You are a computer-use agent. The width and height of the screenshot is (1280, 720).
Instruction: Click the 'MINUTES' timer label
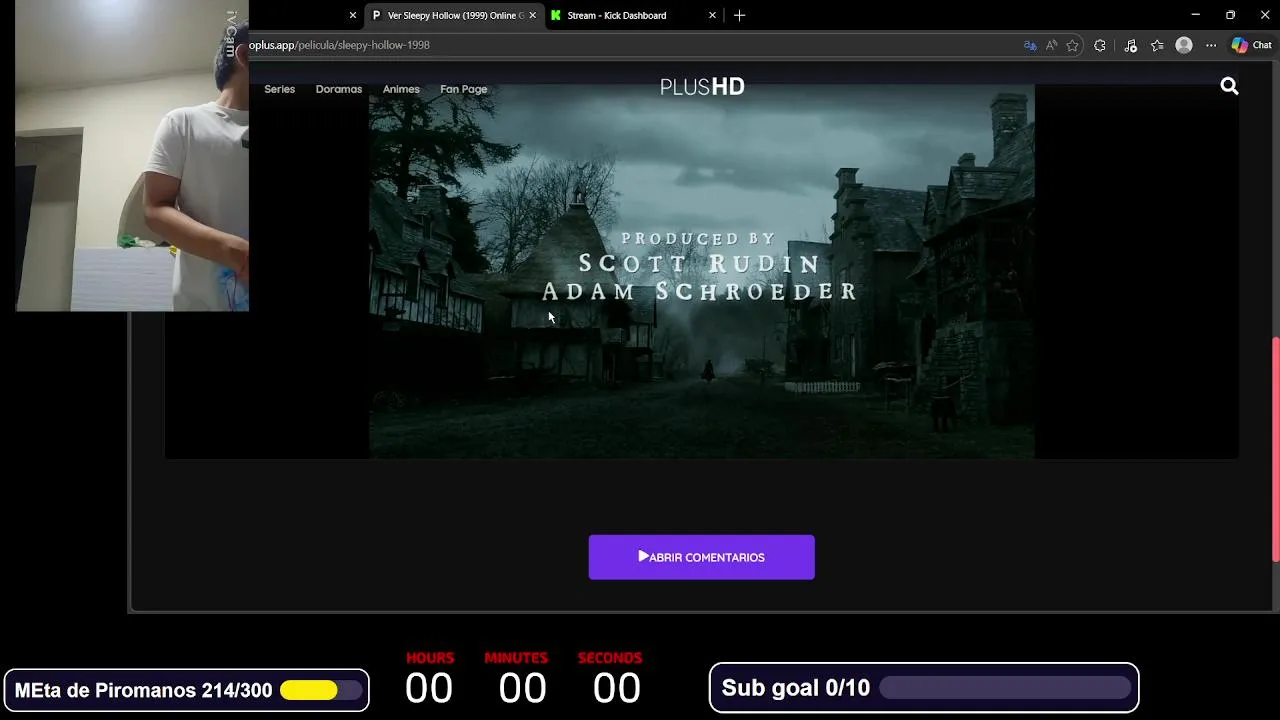516,658
